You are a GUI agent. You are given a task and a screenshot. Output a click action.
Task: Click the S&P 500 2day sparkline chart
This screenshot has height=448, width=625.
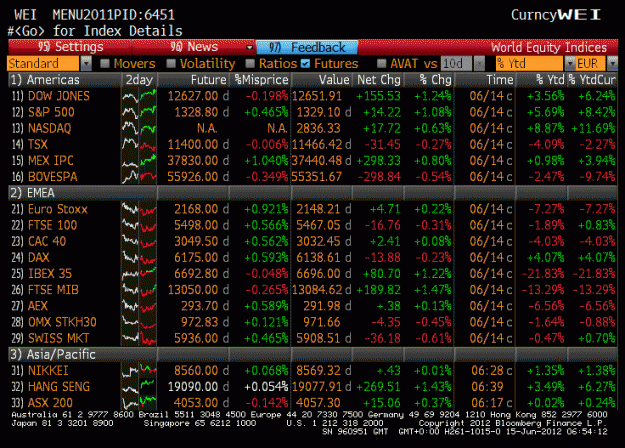(x=139, y=112)
